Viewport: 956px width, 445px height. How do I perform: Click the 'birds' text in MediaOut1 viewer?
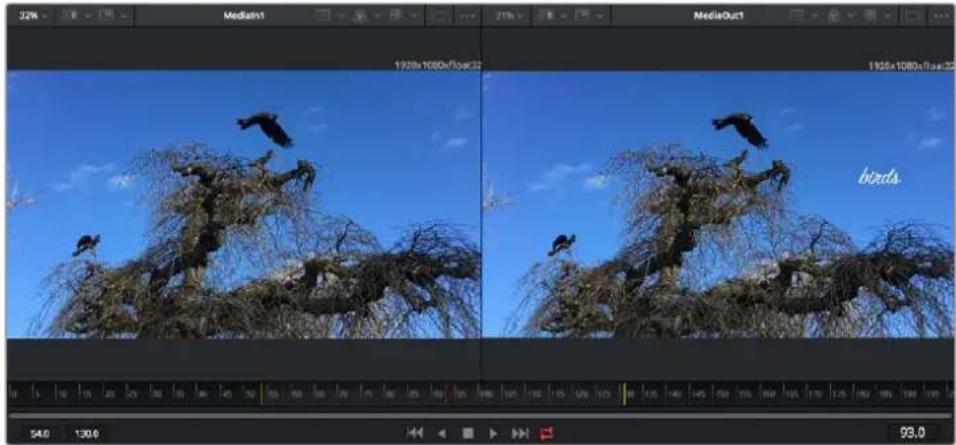(x=879, y=178)
